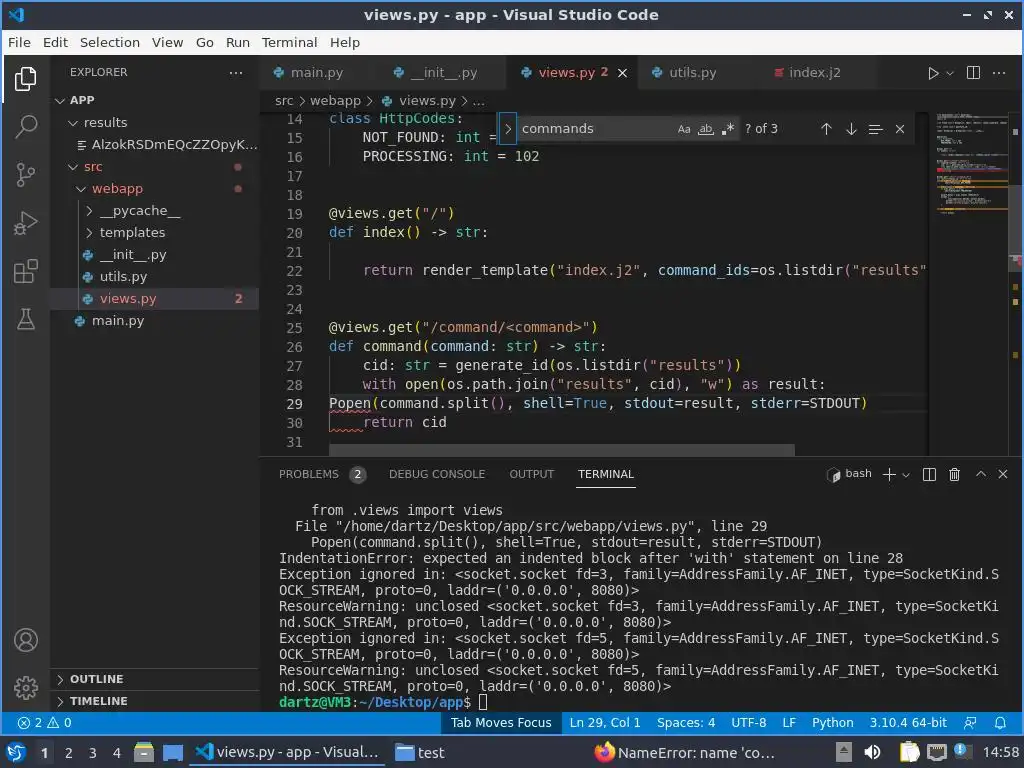This screenshot has height=768, width=1024.
Task: Toggle Tab Moves Focus mode
Action: click(501, 723)
